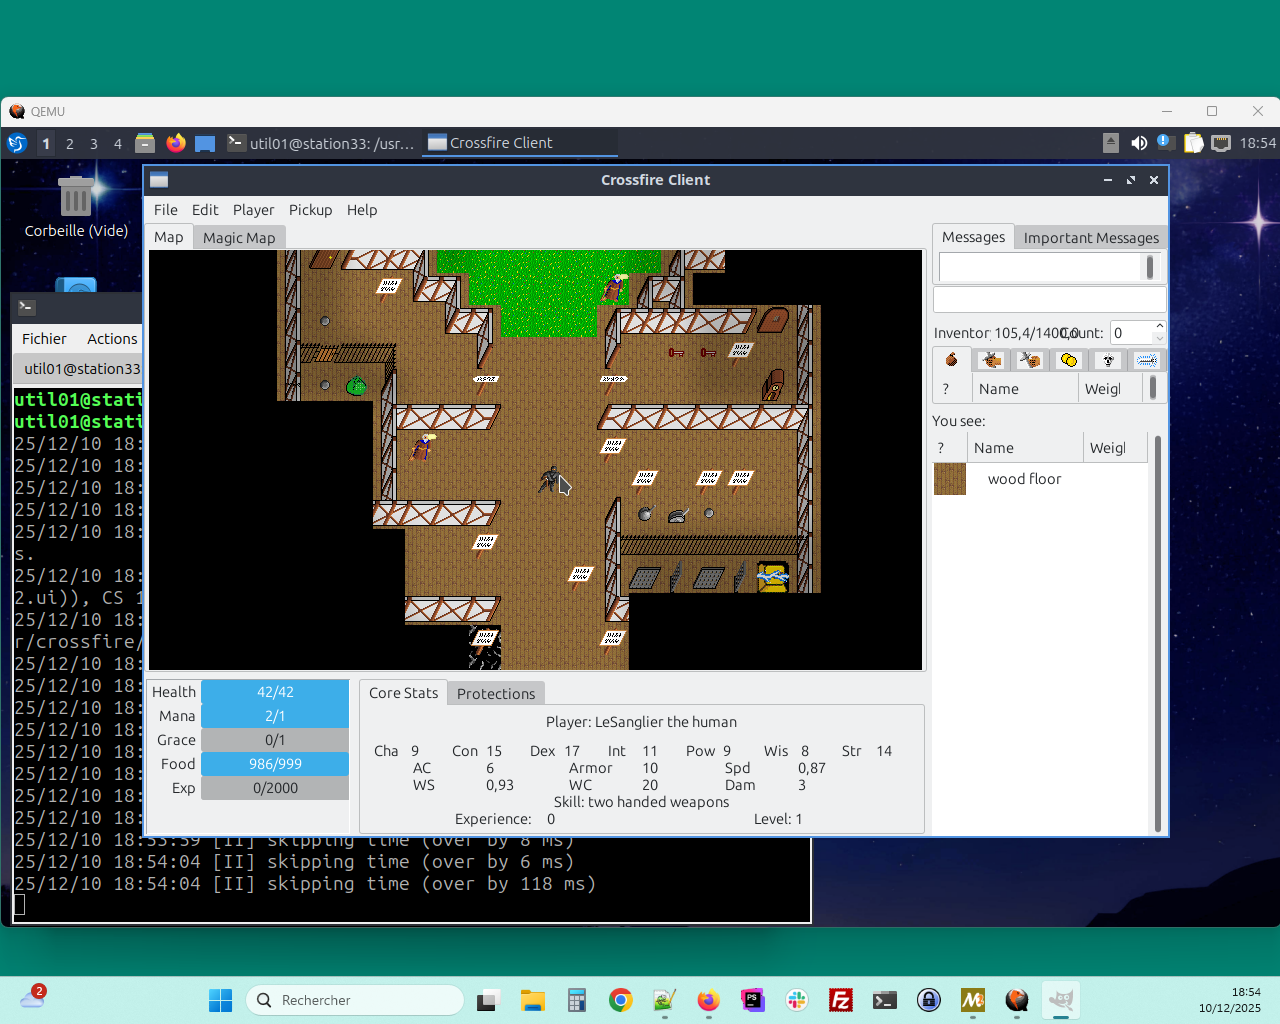This screenshot has width=1280, height=1024.
Task: Select the unapplied items inventory filter icon
Action: point(1029,359)
